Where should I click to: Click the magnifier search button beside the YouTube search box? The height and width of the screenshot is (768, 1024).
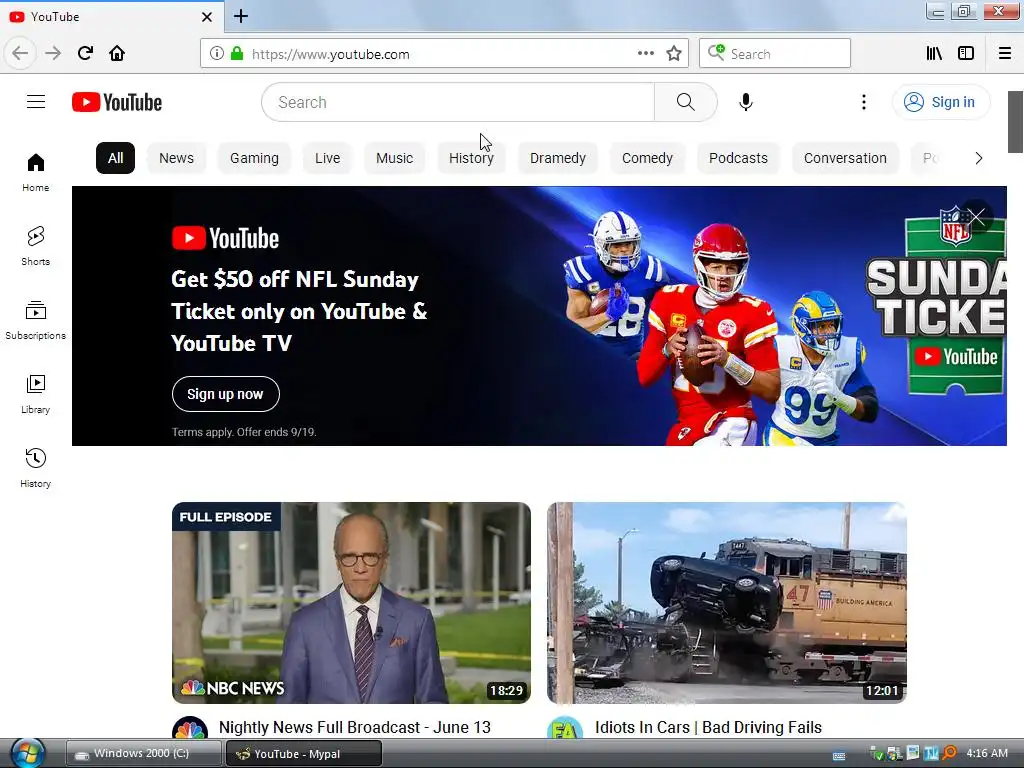pos(685,102)
